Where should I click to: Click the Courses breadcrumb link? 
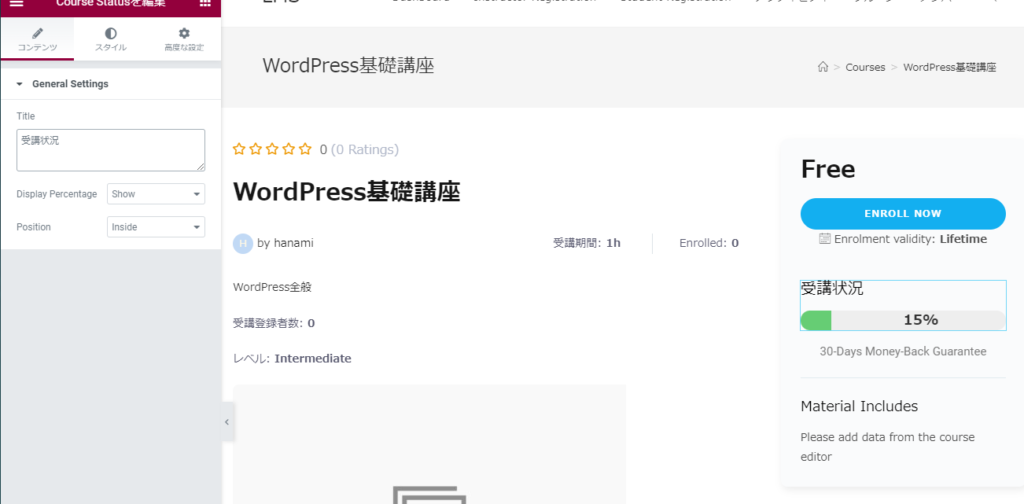tap(865, 67)
